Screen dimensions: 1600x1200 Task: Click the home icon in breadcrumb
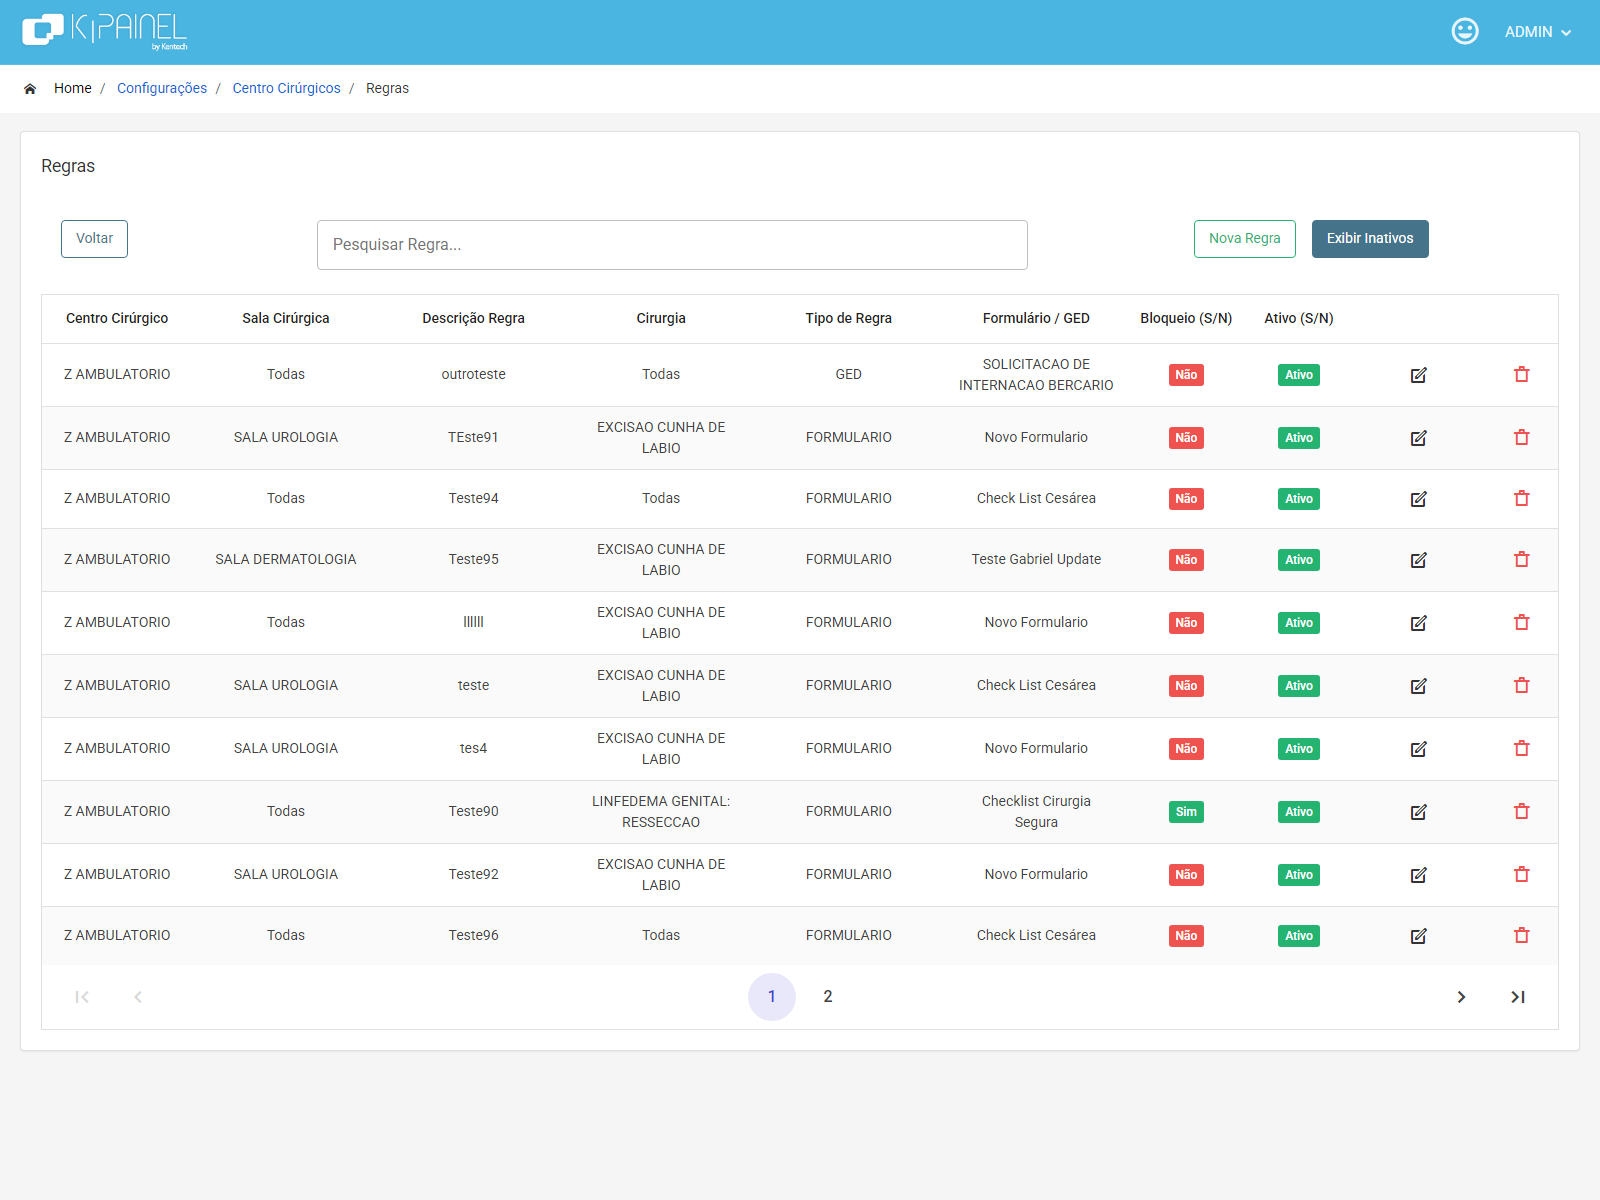pyautogui.click(x=30, y=89)
